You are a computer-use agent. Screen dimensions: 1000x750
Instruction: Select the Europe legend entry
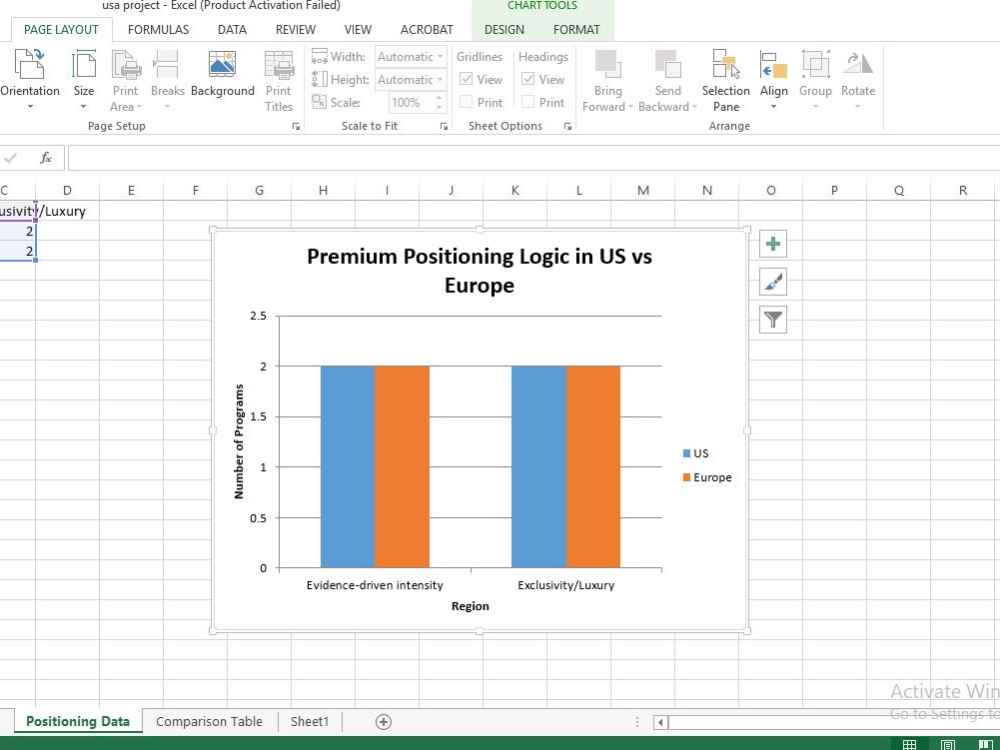click(x=707, y=478)
